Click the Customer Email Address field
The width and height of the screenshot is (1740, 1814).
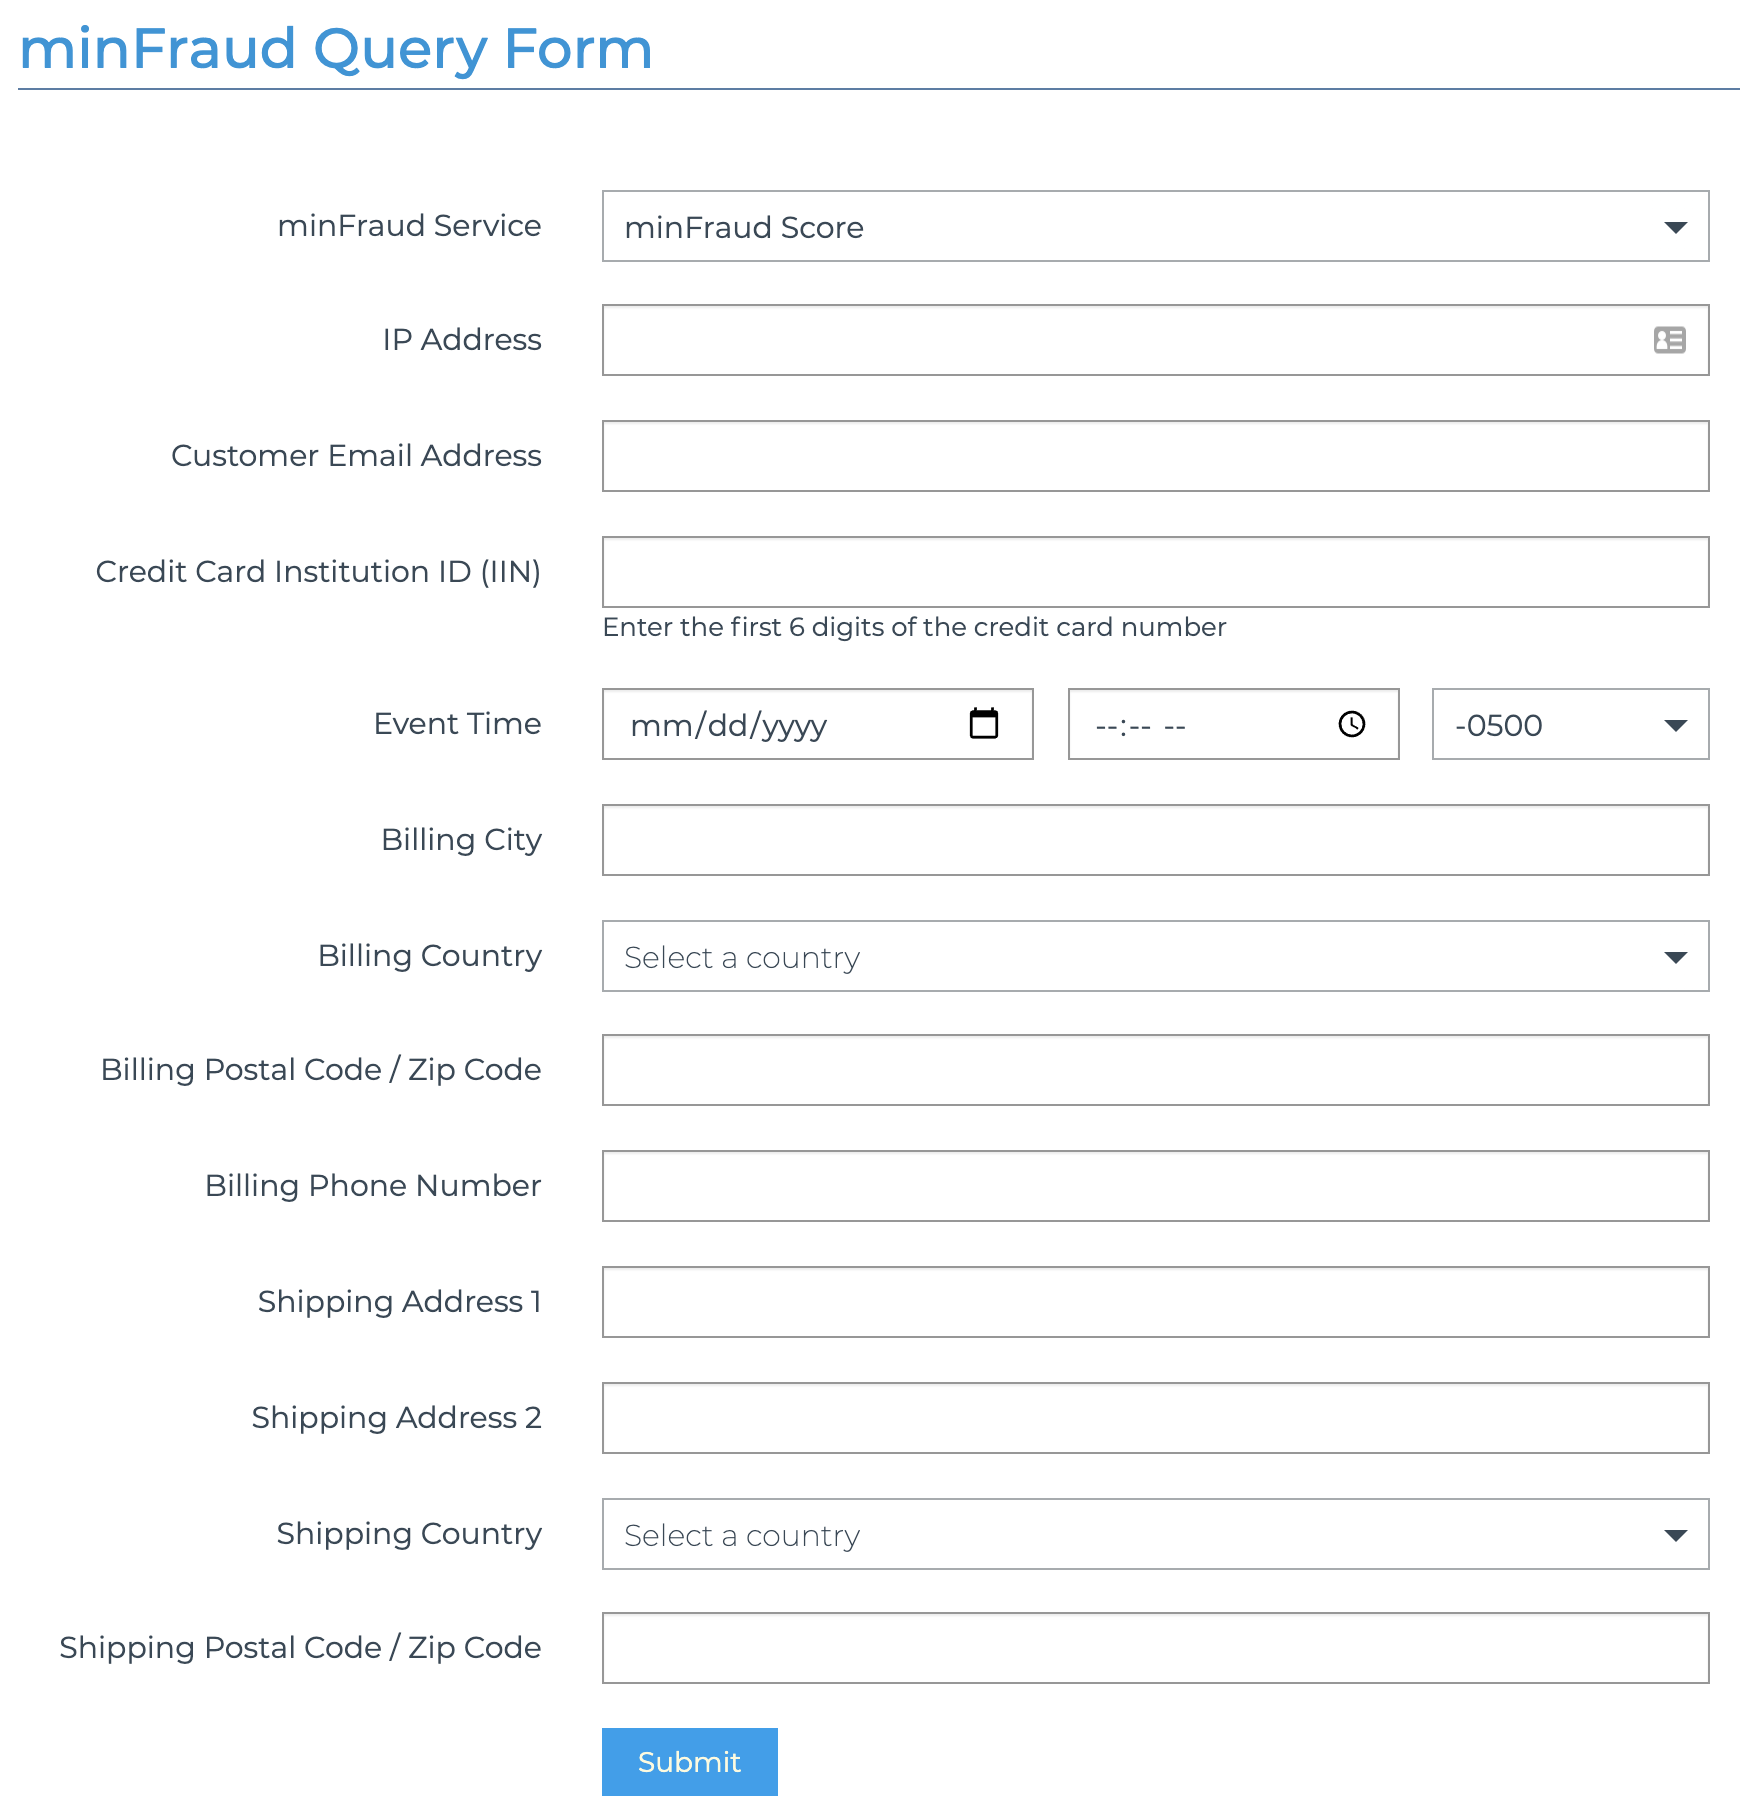(1155, 457)
